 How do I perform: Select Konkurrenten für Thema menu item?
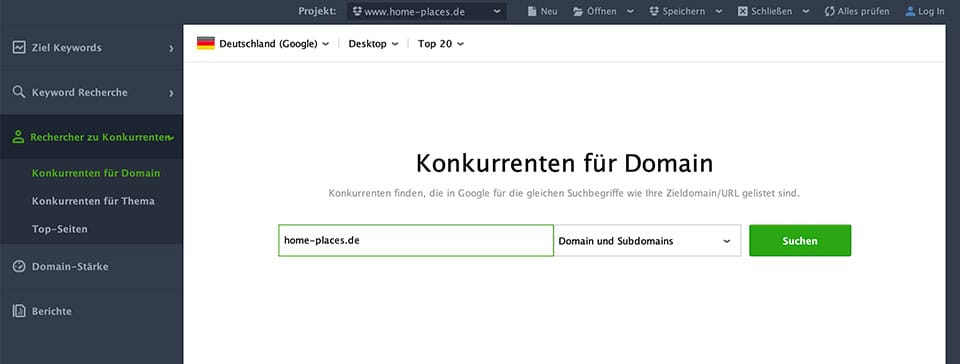pyautogui.click(x=93, y=201)
